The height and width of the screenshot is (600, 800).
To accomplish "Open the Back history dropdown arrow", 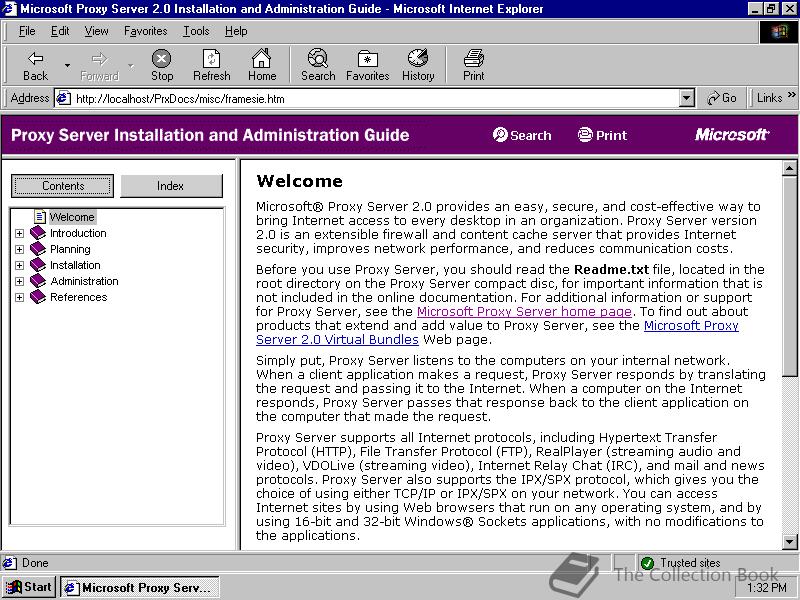I will click(x=67, y=65).
